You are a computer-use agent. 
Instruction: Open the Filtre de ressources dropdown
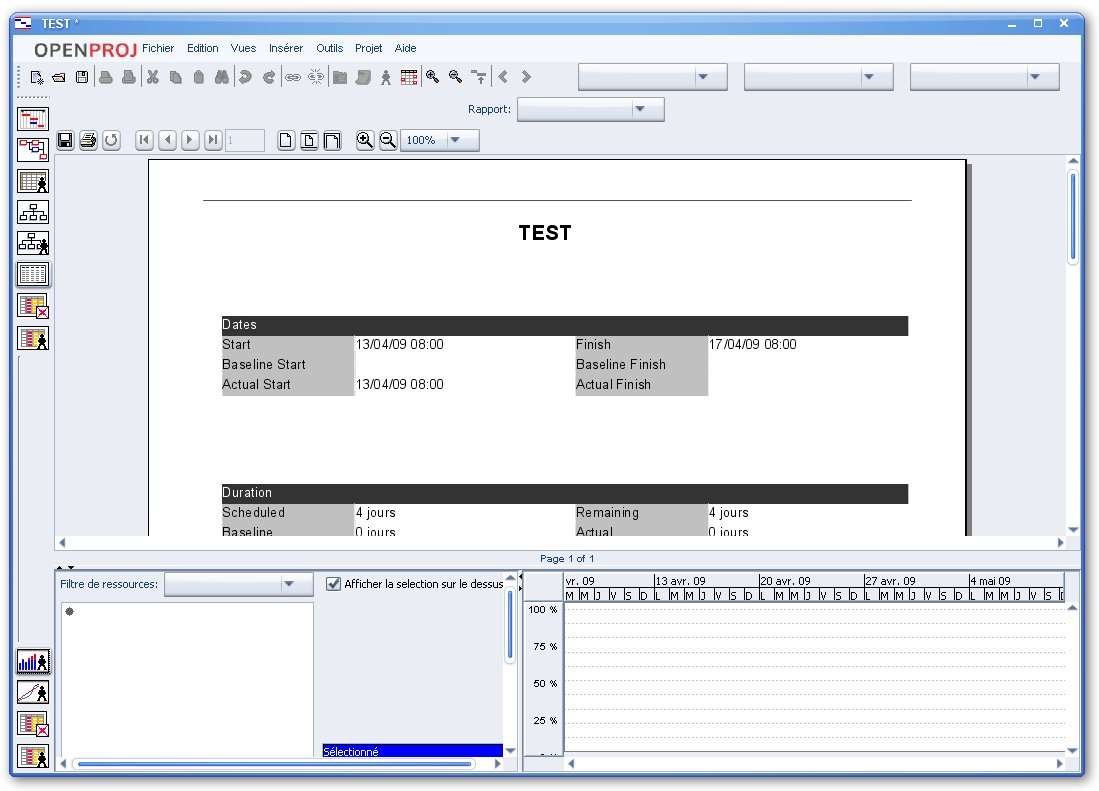click(x=290, y=584)
